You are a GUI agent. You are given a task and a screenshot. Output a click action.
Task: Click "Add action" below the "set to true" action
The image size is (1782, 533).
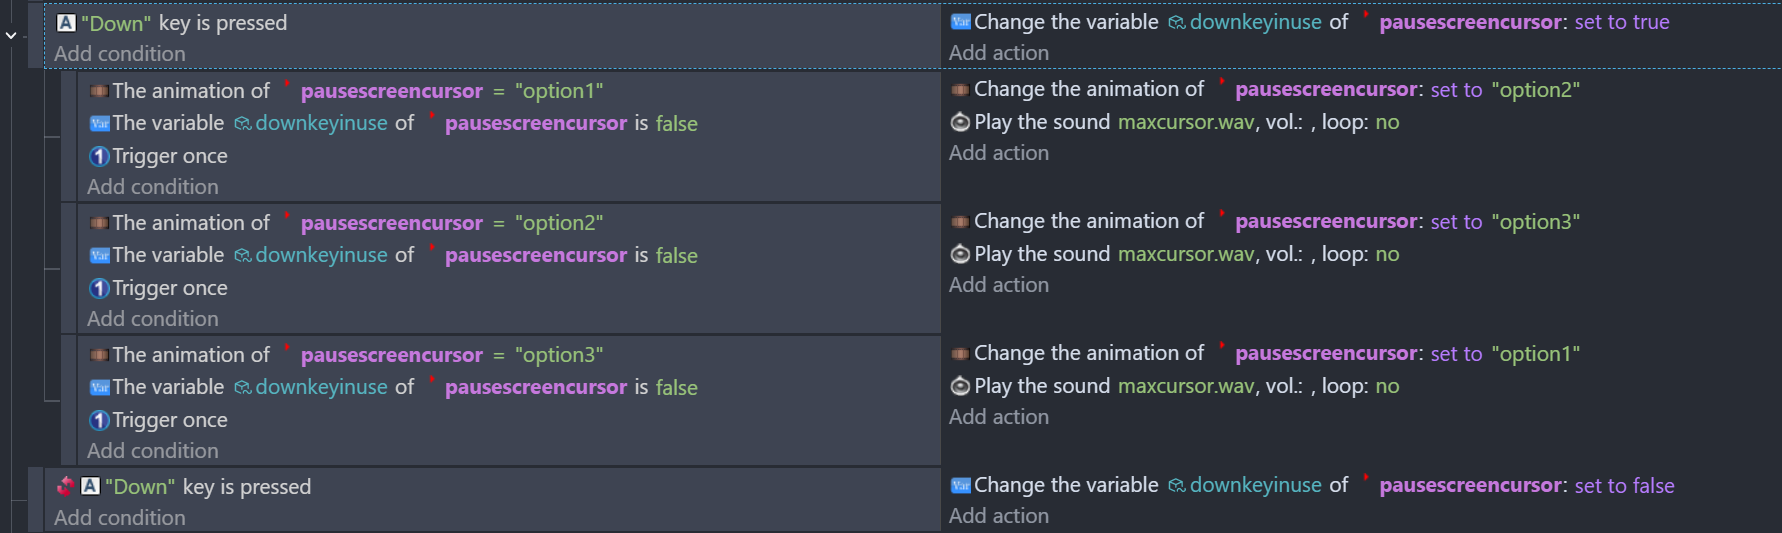coord(998,53)
